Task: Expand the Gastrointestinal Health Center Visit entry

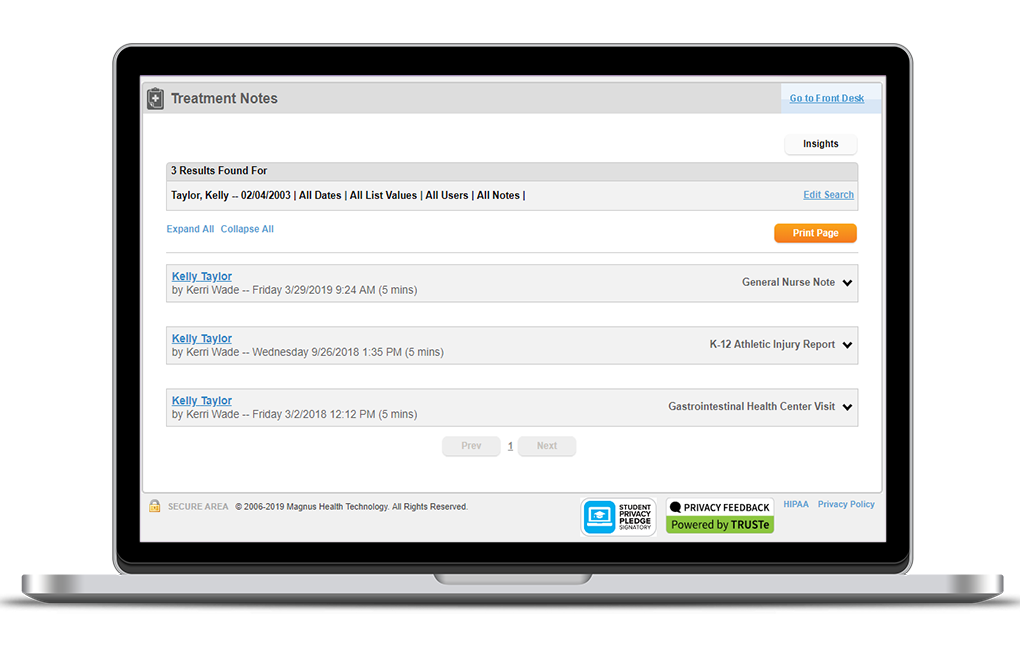Action: [845, 406]
